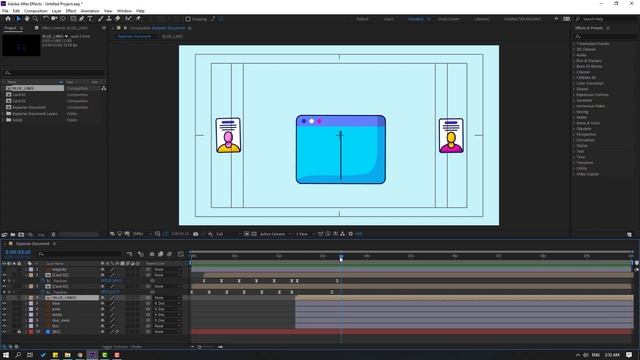Viewport: 640px width, 360px height.
Task: Unlock the BG layer
Action: point(19,332)
